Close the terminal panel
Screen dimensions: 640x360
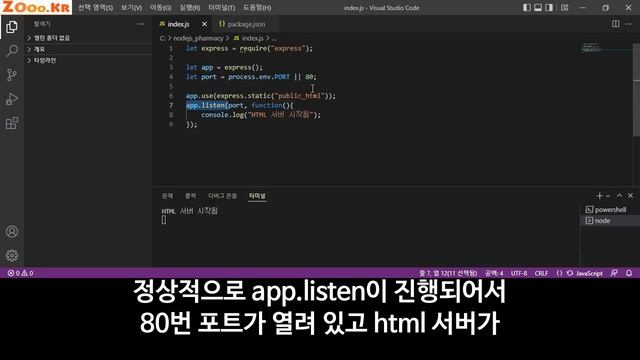(x=631, y=196)
